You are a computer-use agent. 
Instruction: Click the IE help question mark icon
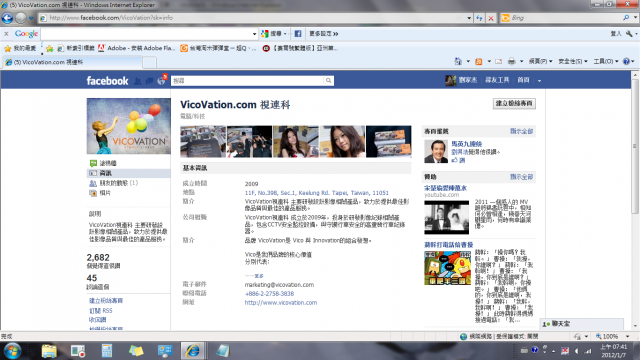point(626,61)
